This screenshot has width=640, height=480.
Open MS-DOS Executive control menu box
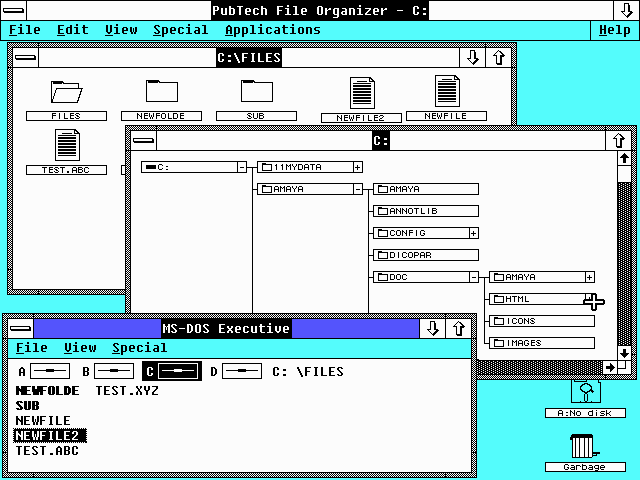(20, 329)
